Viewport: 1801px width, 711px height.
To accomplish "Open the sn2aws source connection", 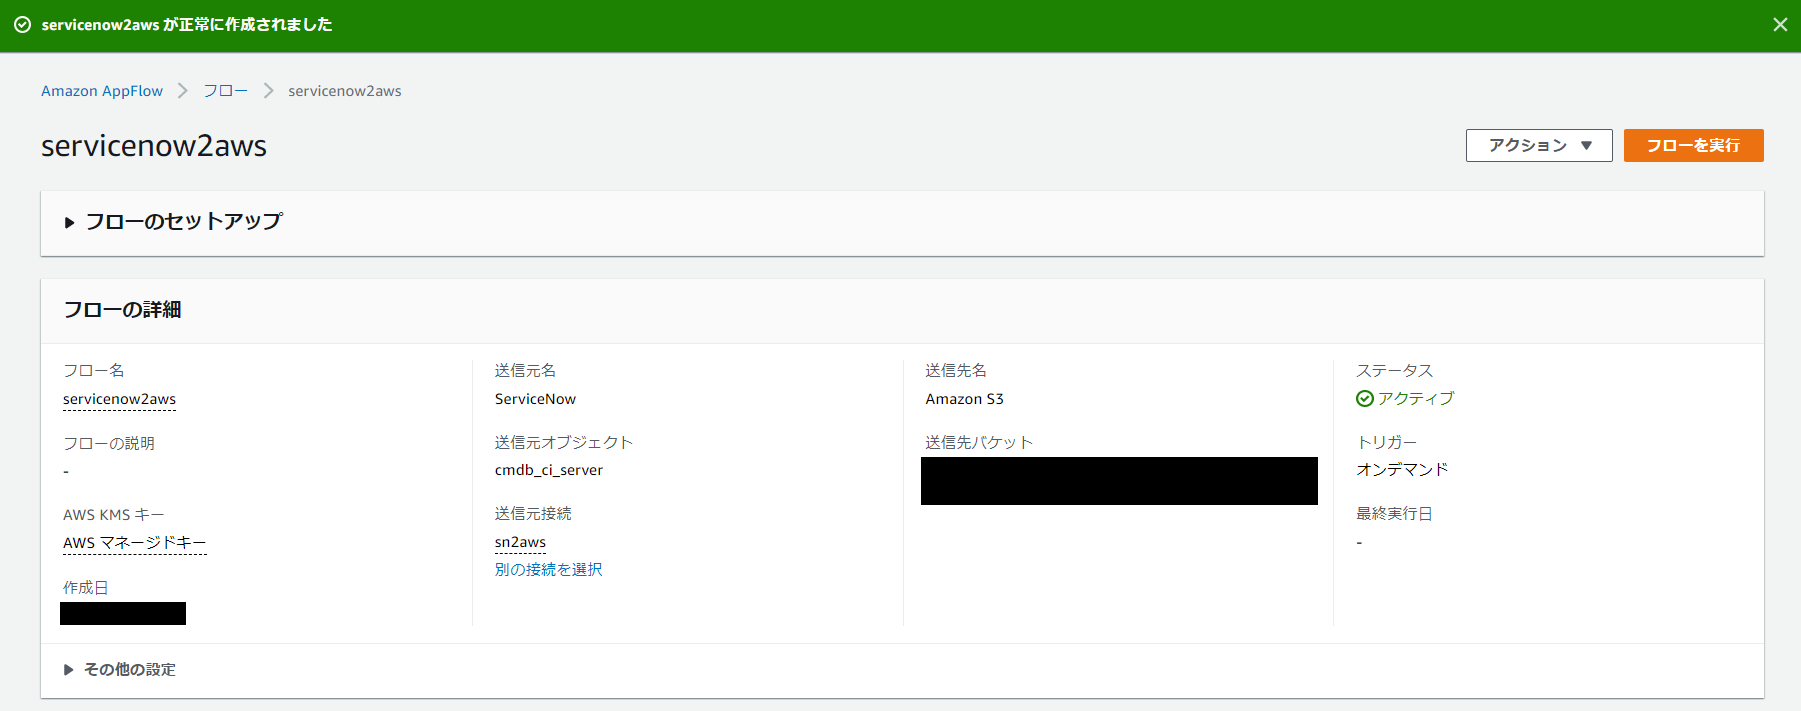I will coord(520,542).
